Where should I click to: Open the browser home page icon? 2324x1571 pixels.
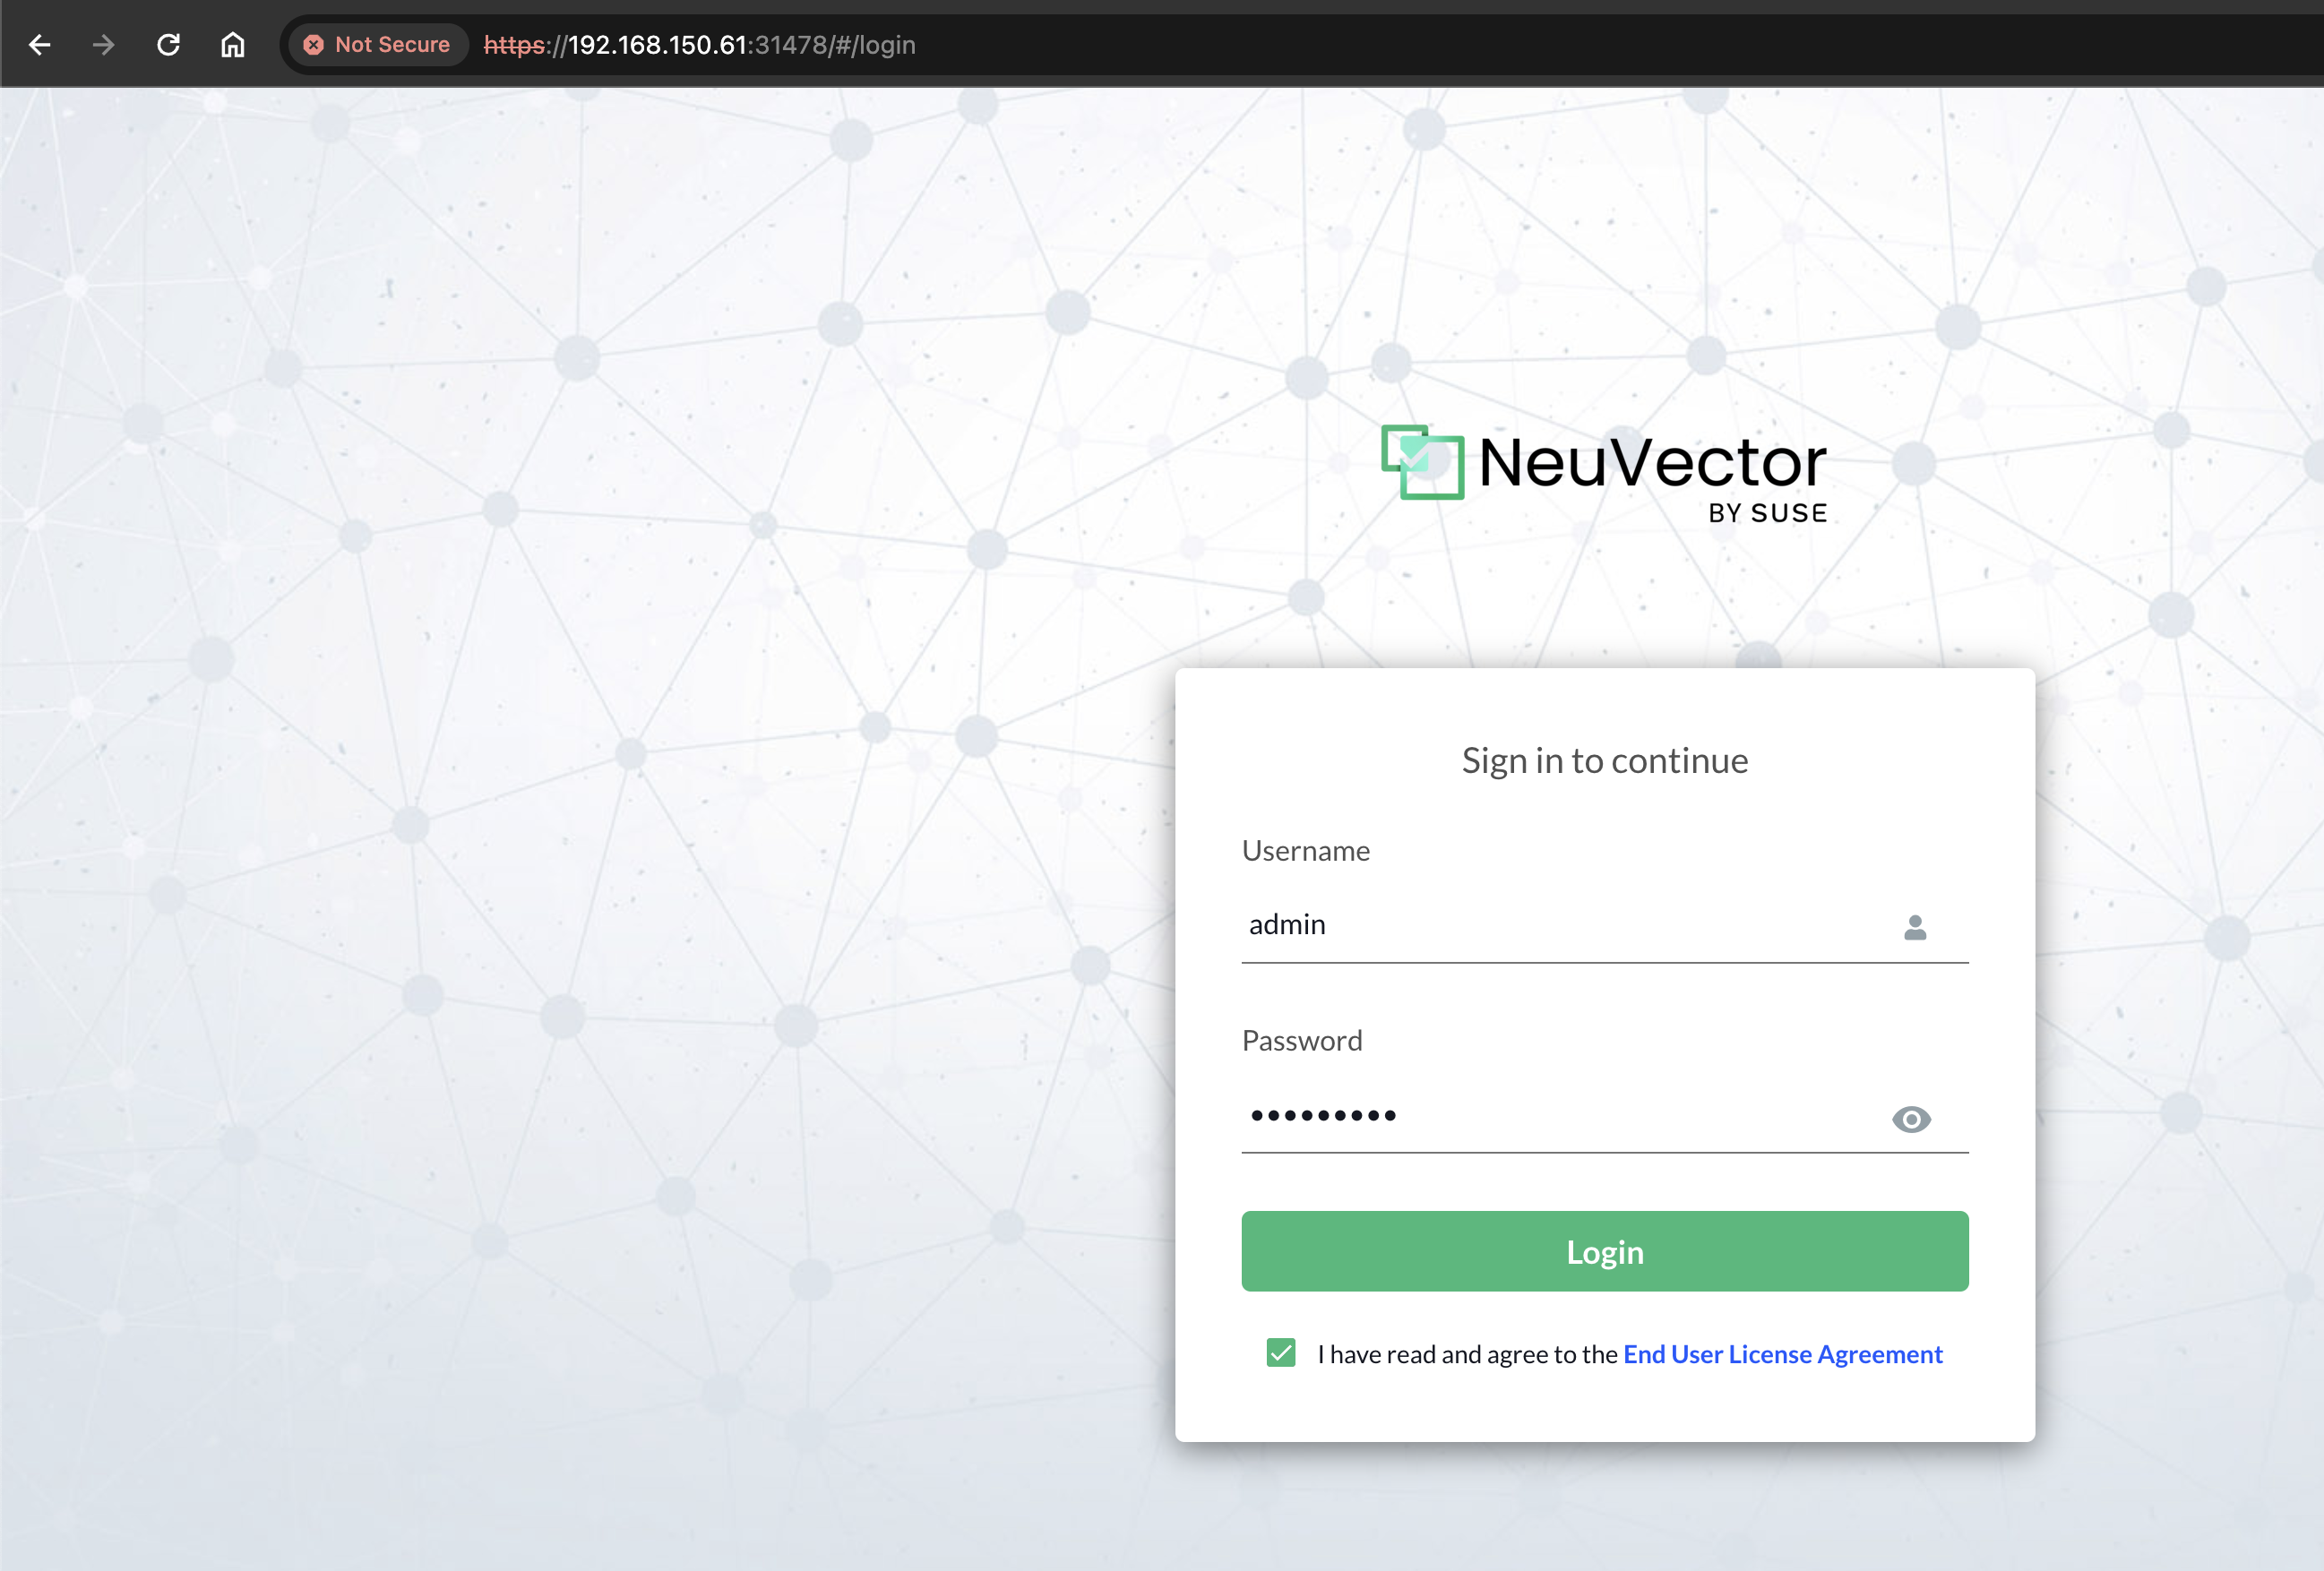tap(232, 45)
